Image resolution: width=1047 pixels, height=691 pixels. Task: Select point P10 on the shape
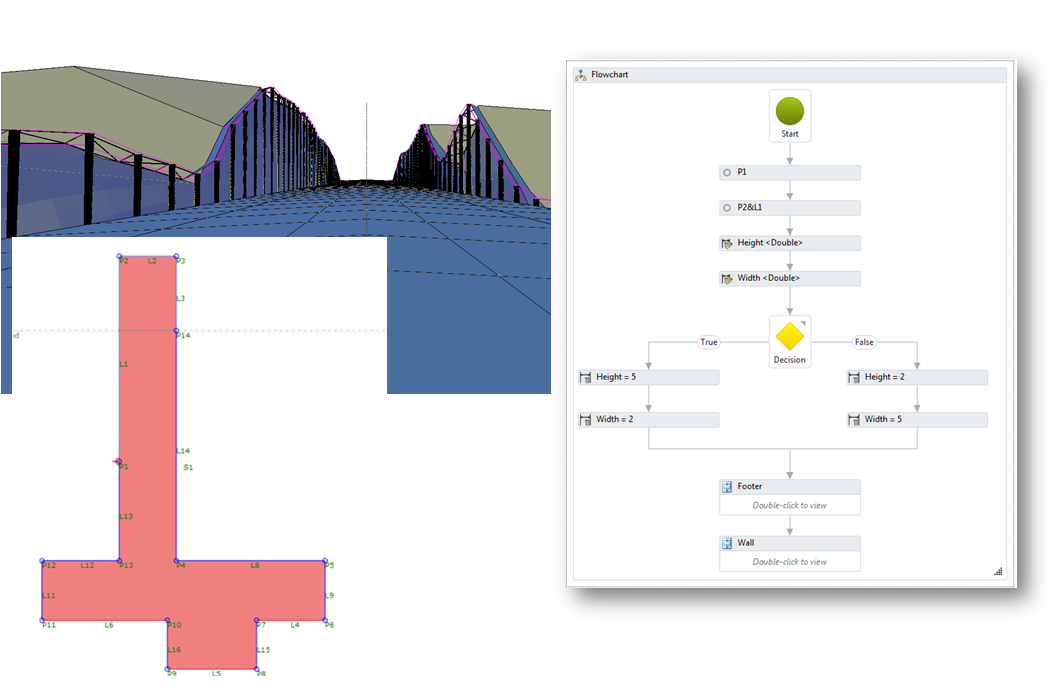pyautogui.click(x=168, y=620)
